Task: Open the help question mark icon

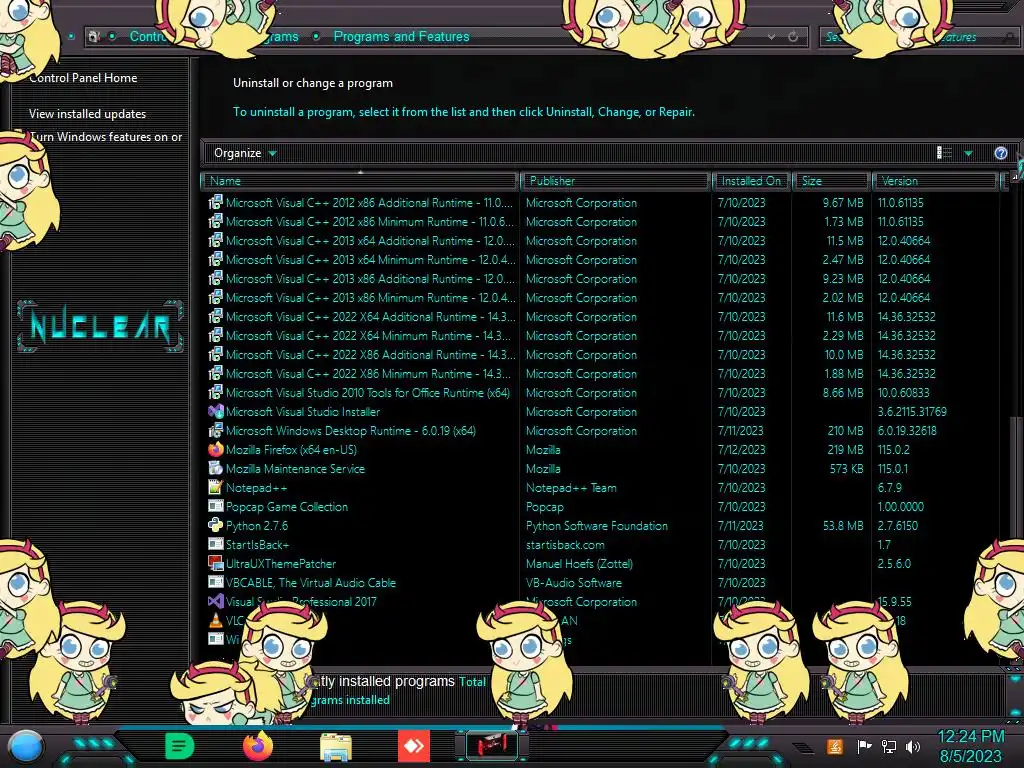Action: pos(1000,153)
